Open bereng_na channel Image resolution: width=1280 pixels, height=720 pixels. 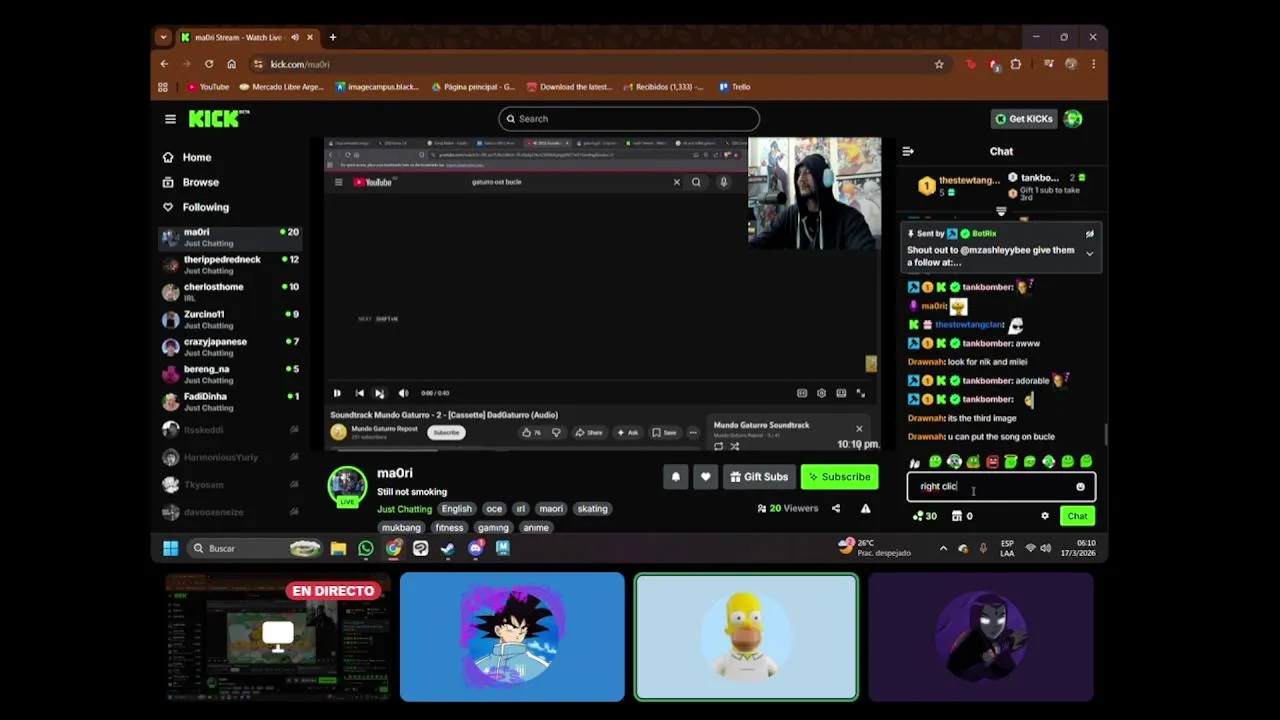pos(230,374)
